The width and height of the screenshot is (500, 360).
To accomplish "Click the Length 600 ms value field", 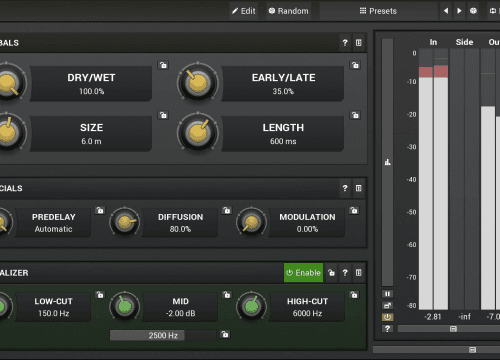I will pyautogui.click(x=283, y=134).
